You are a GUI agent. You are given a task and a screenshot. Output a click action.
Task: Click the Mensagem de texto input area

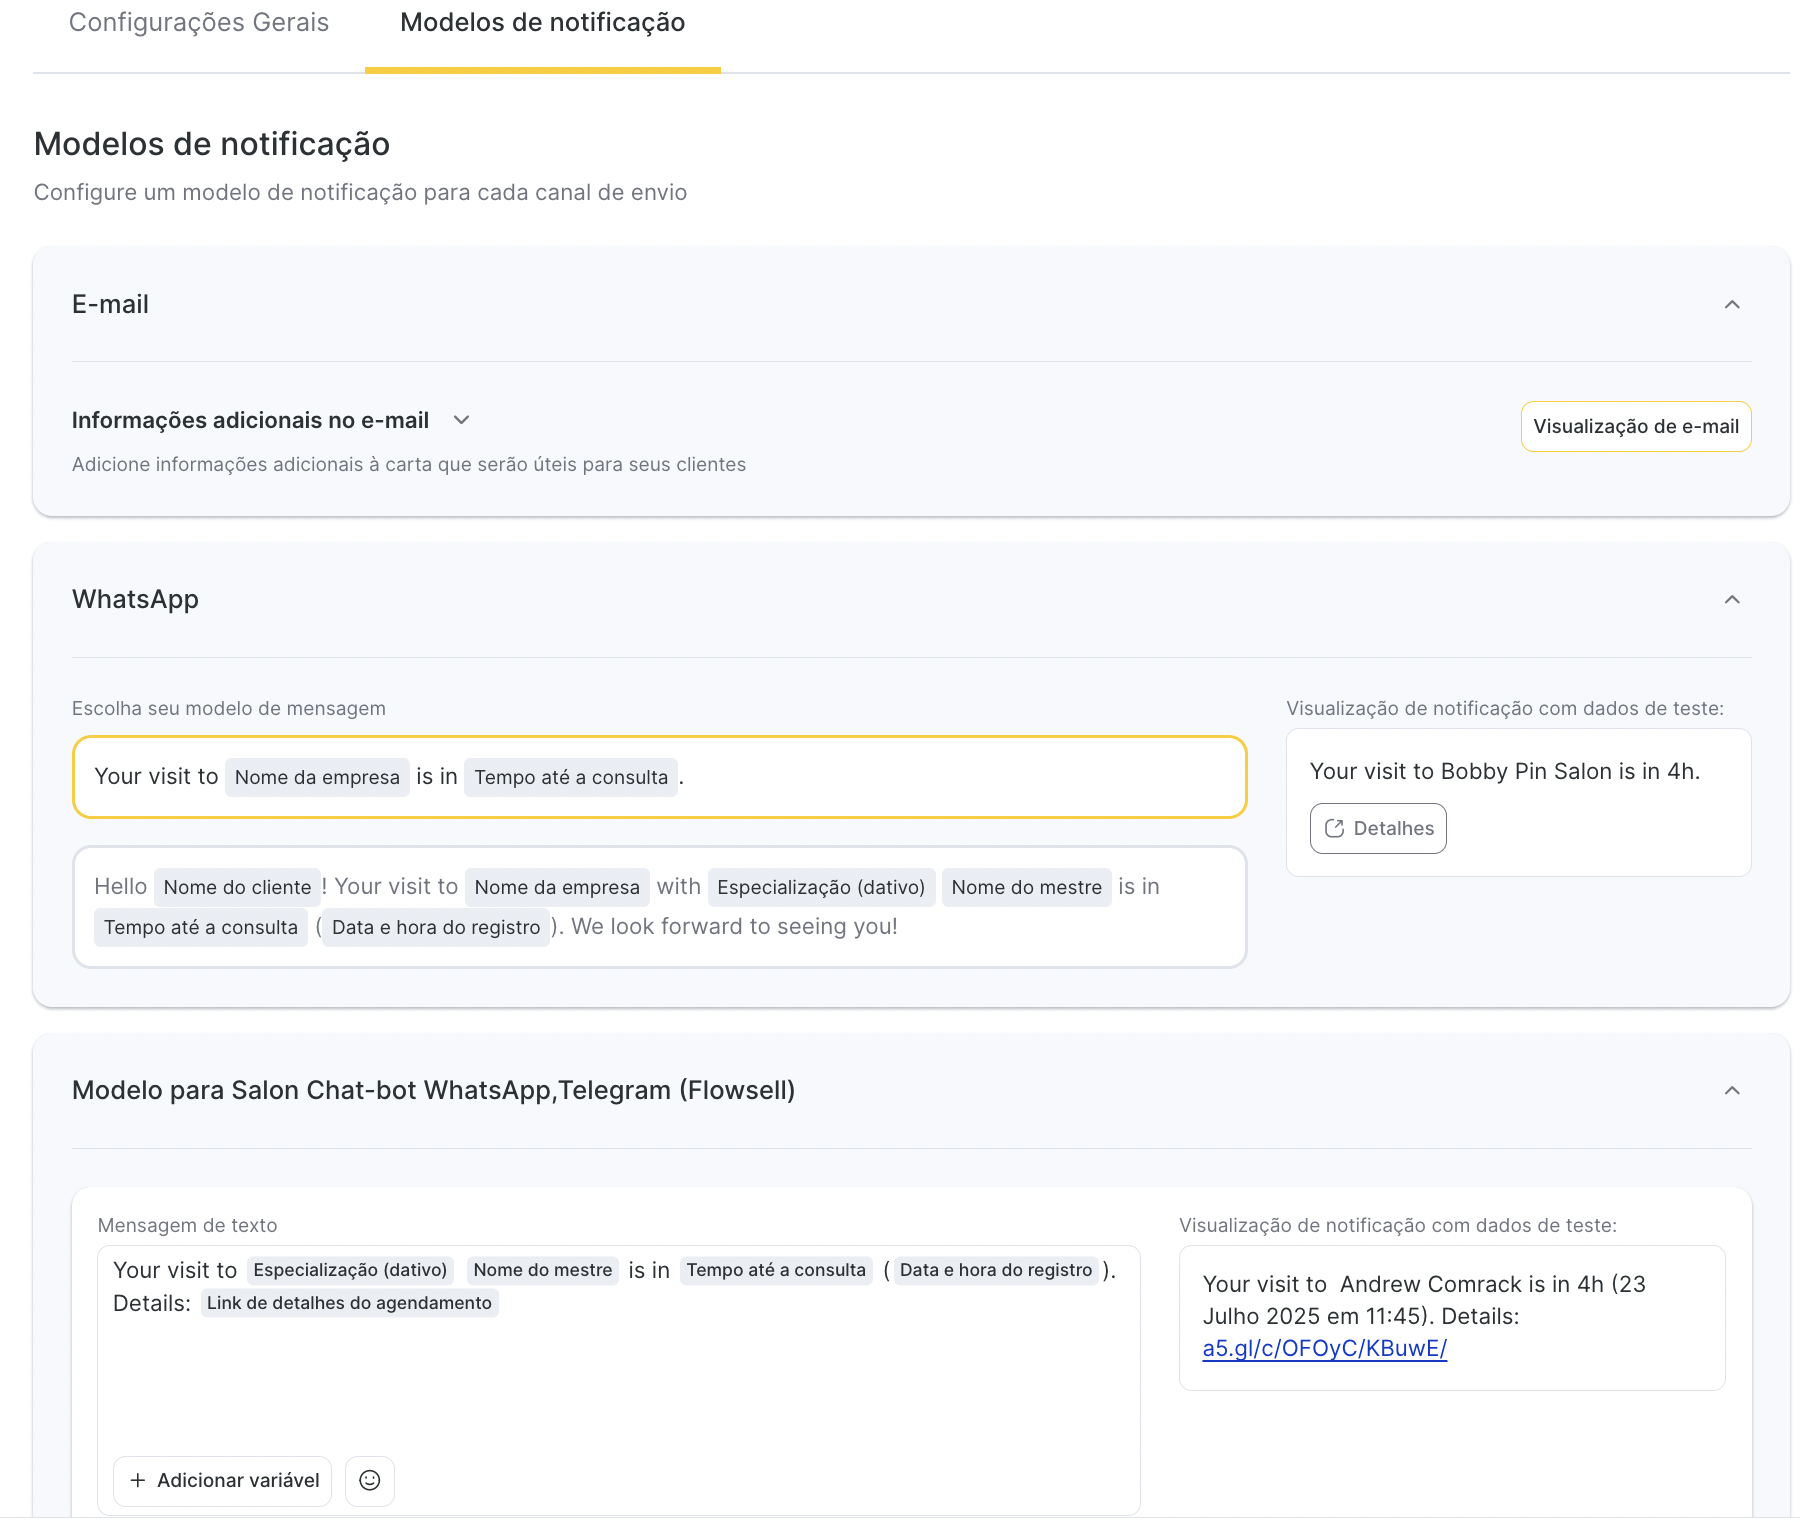[x=618, y=1380]
